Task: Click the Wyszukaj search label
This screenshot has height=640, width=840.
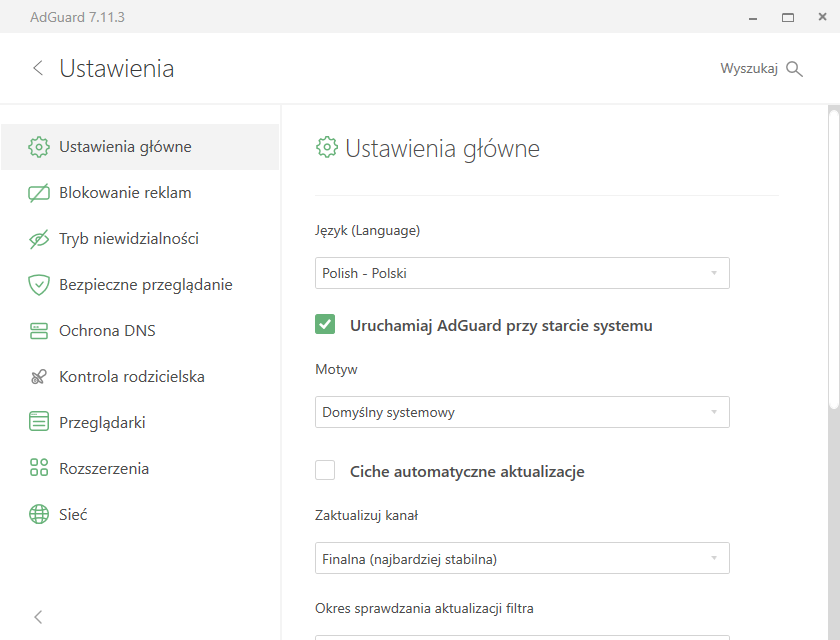Action: (x=749, y=69)
